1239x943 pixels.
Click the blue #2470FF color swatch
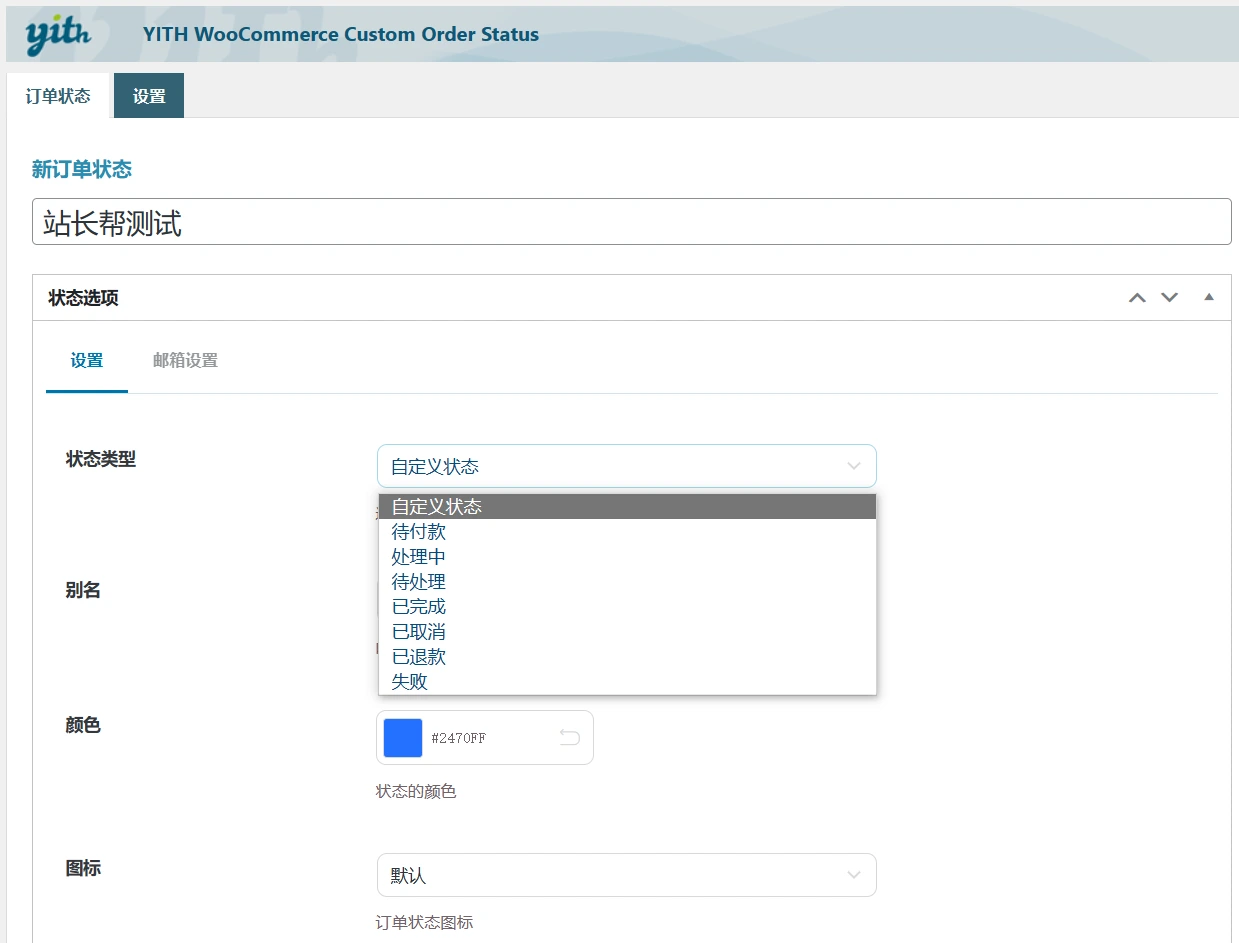(403, 738)
